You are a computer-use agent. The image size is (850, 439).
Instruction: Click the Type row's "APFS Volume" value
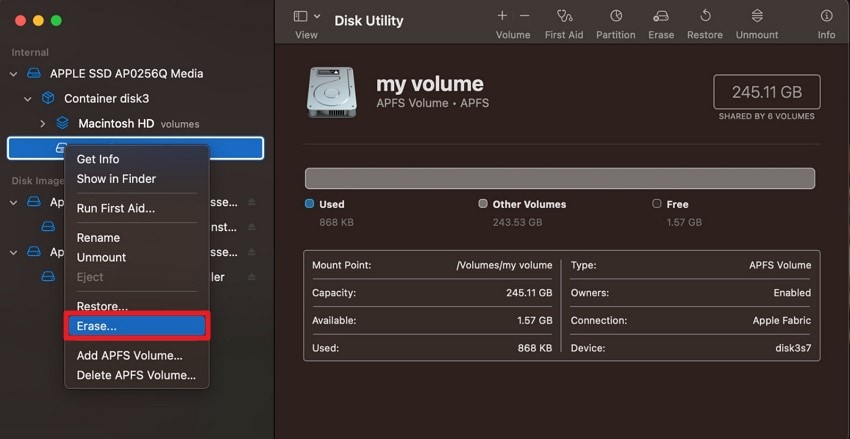780,265
